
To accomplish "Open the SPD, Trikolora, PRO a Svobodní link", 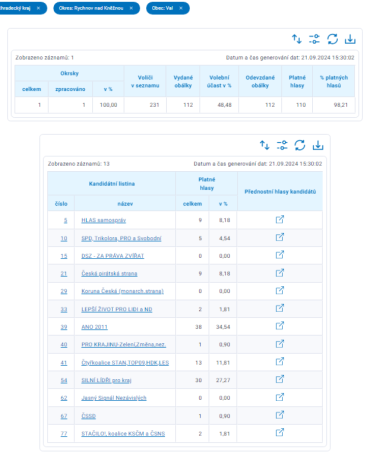I will point(121,238).
